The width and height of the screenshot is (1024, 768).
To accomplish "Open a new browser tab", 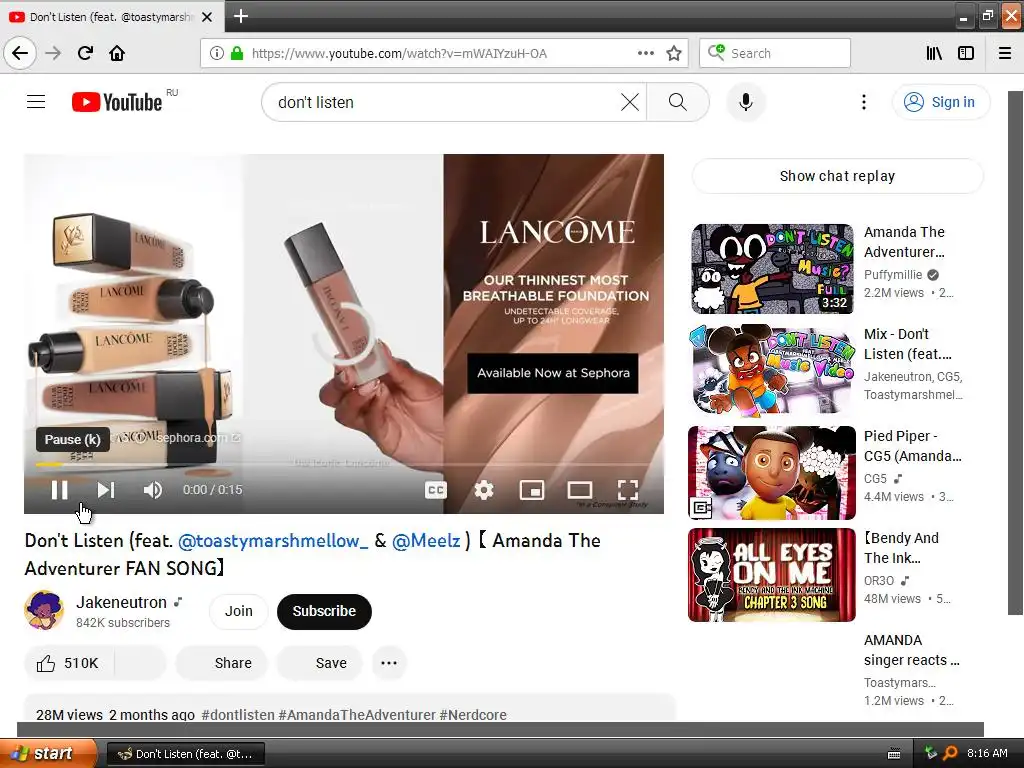I will [240, 16].
